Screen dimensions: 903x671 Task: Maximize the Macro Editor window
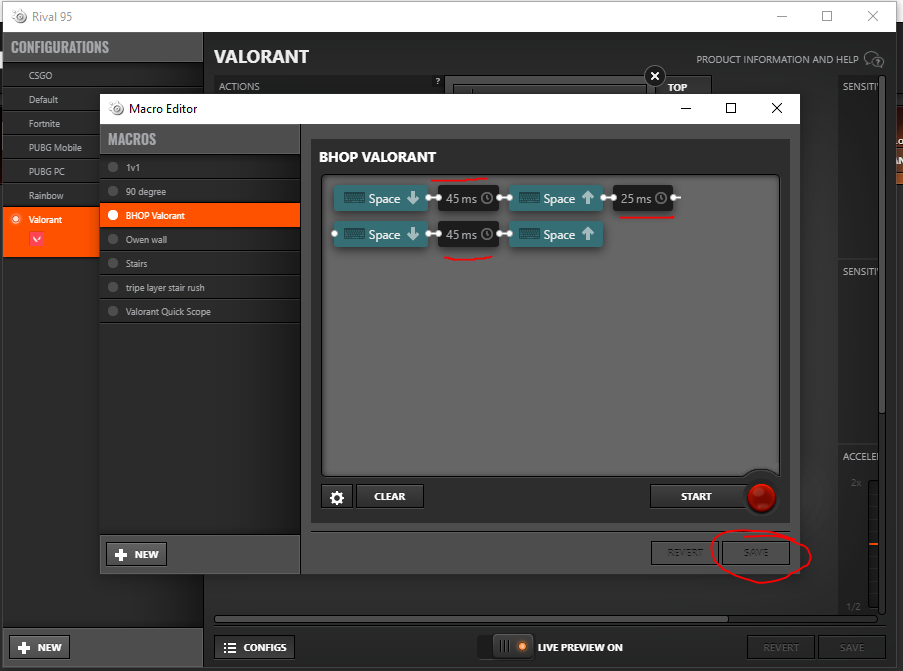point(731,108)
